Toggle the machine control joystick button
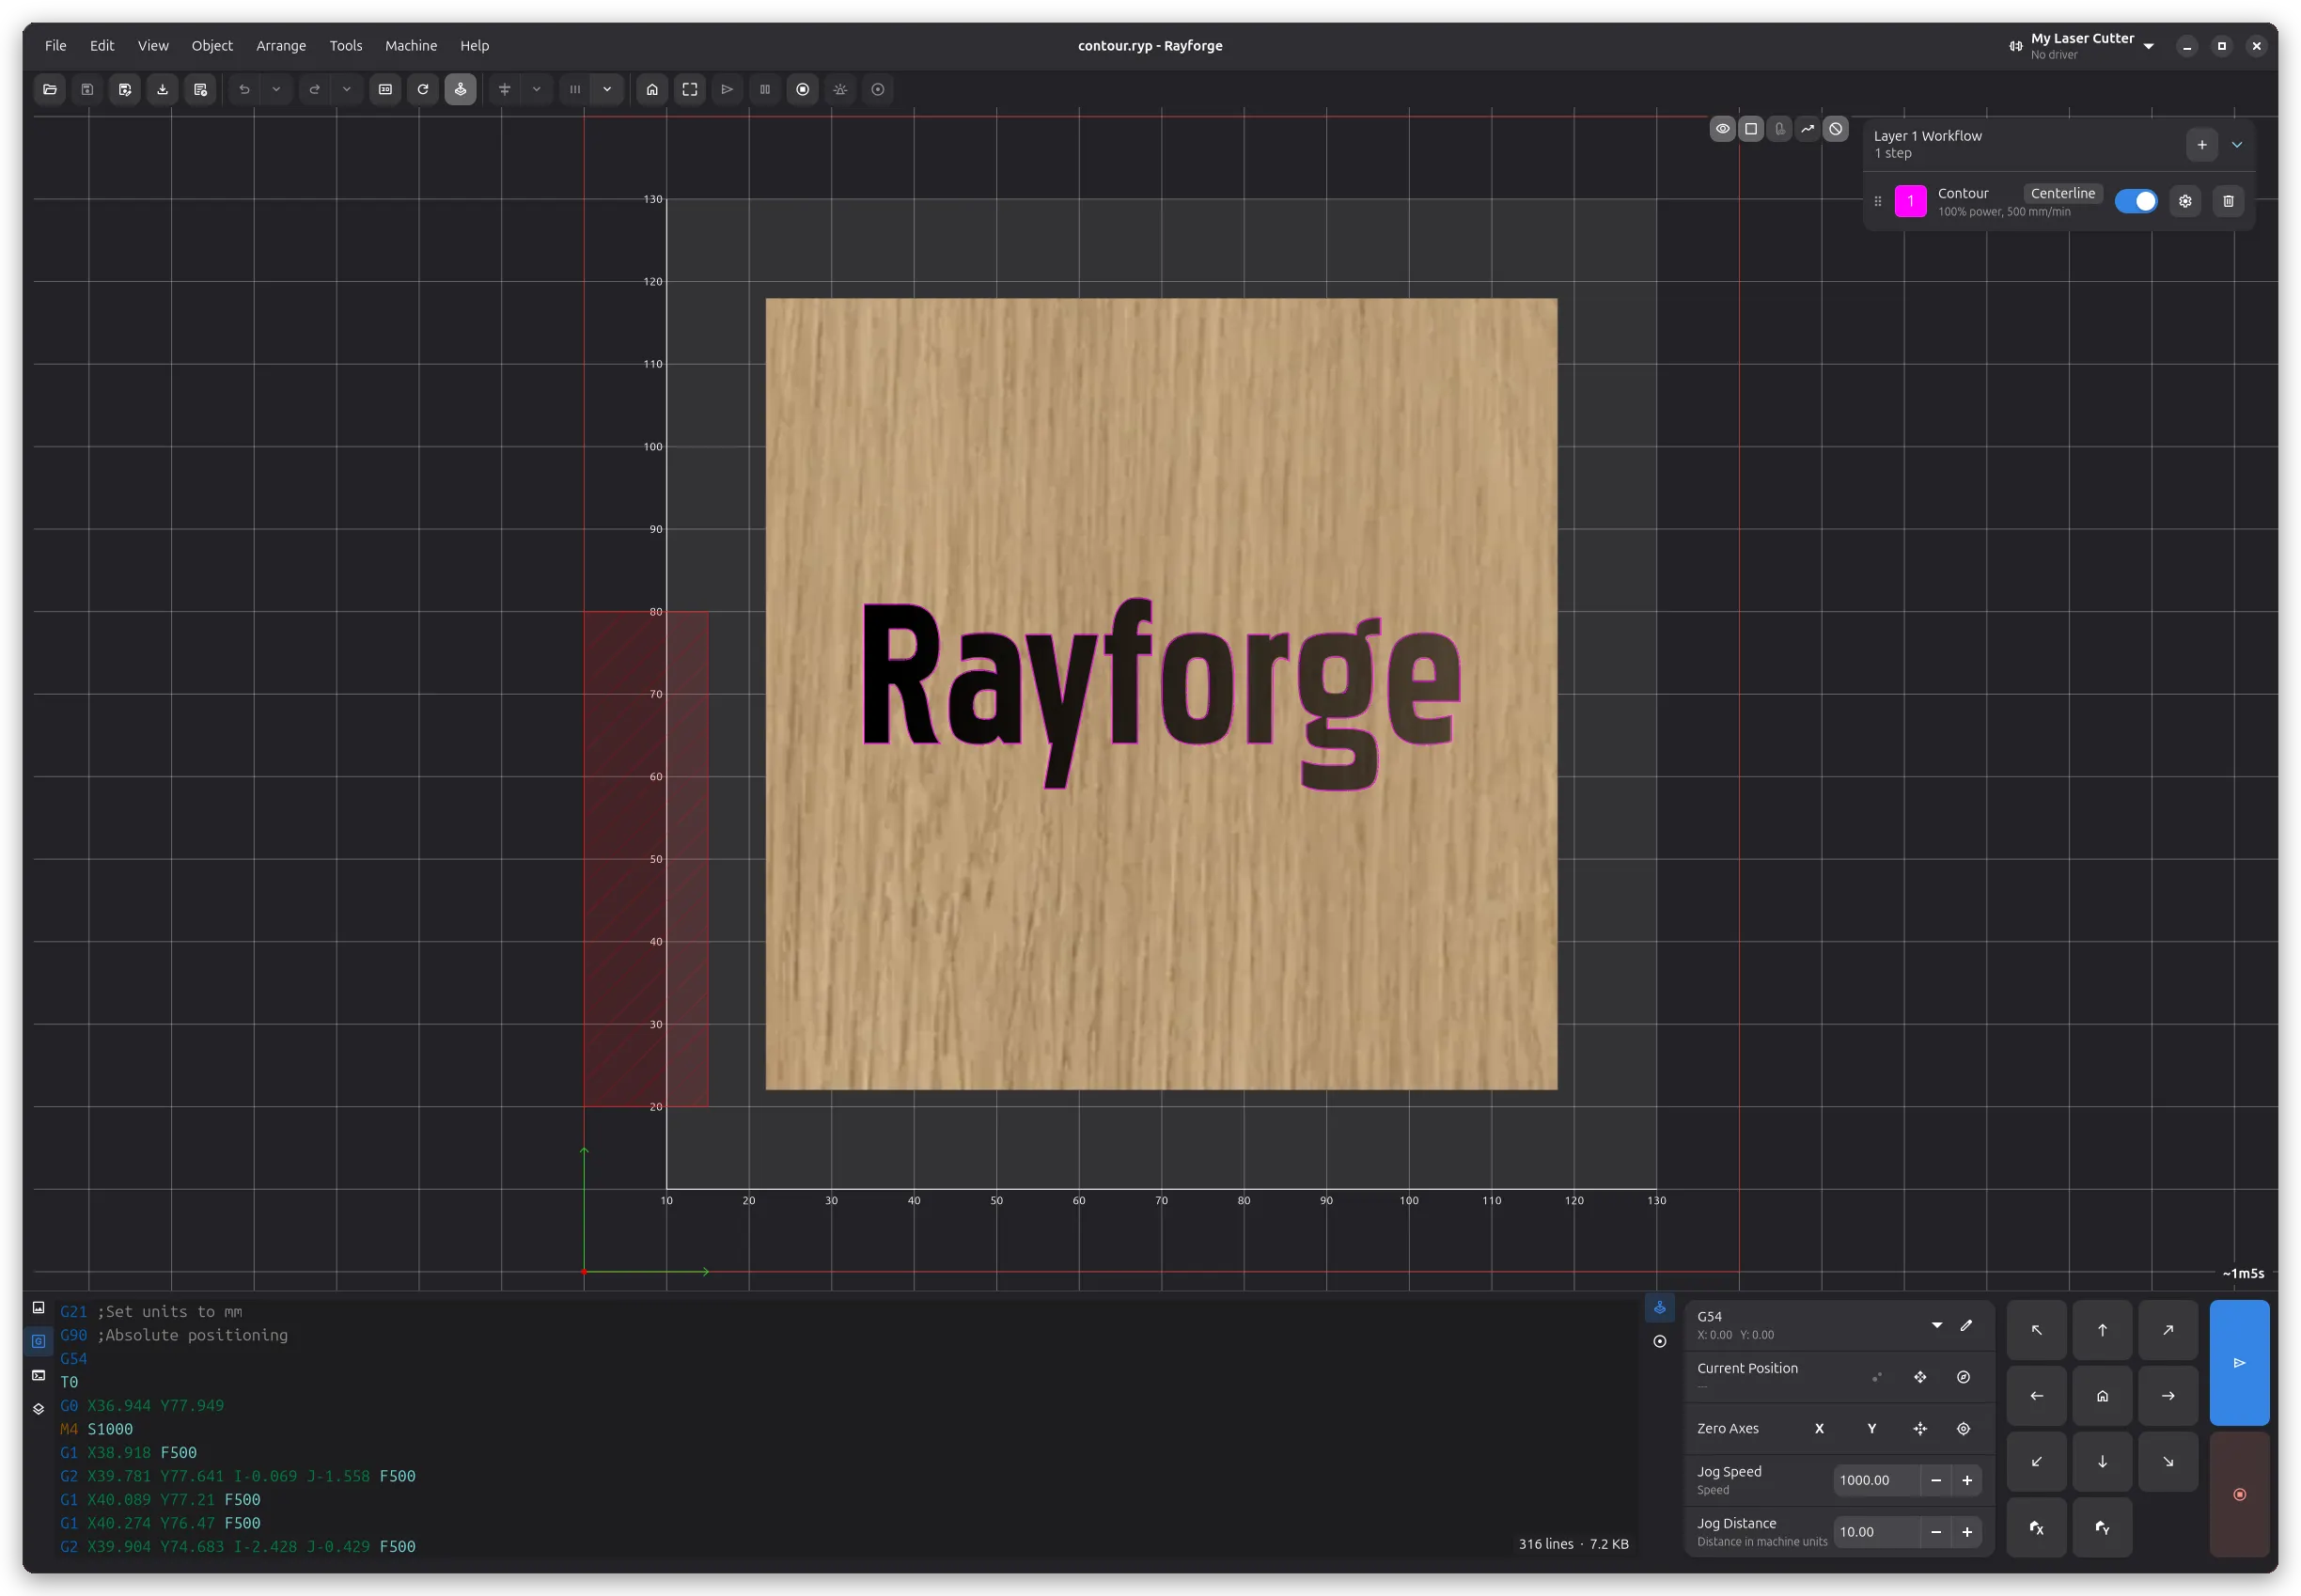Image resolution: width=2301 pixels, height=1596 pixels. (460, 89)
